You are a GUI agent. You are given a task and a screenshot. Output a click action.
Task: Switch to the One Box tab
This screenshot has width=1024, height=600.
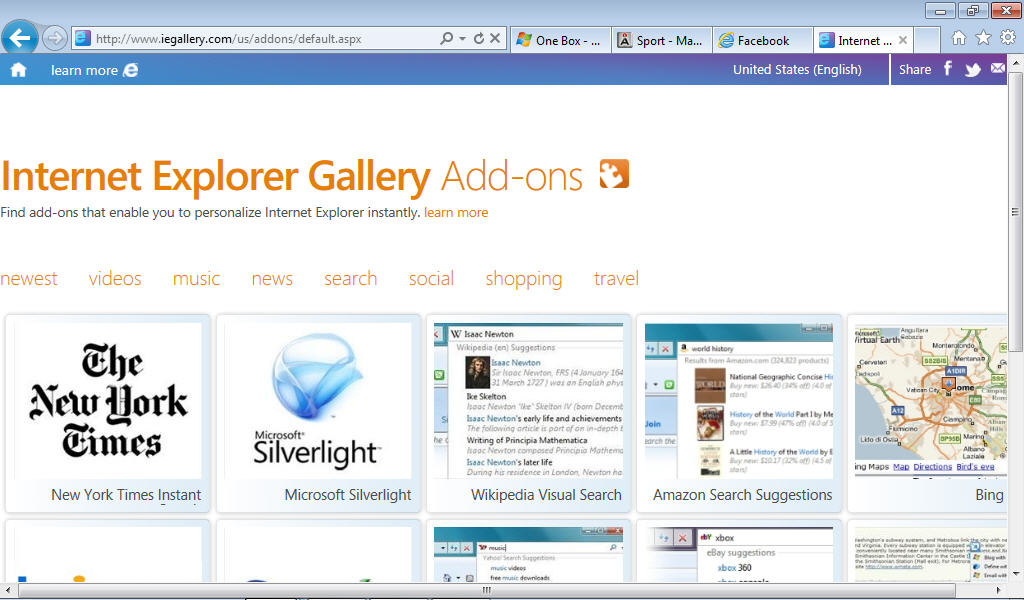tap(561, 40)
